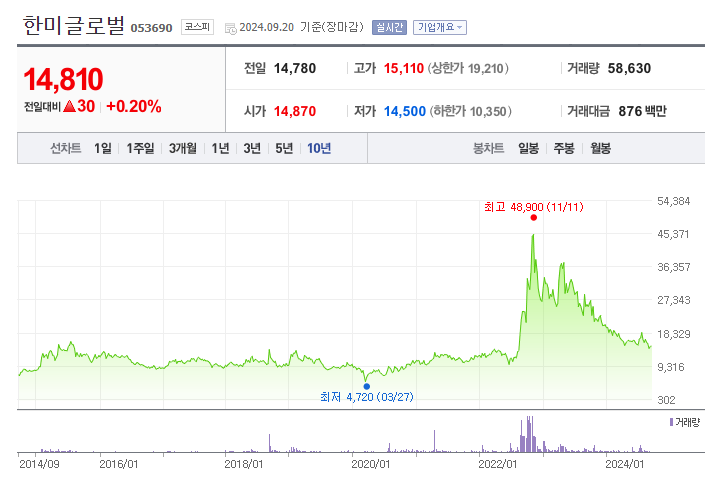The width and height of the screenshot is (705, 485).
Task: Click the 2018/01 axis label
Action: (244, 464)
